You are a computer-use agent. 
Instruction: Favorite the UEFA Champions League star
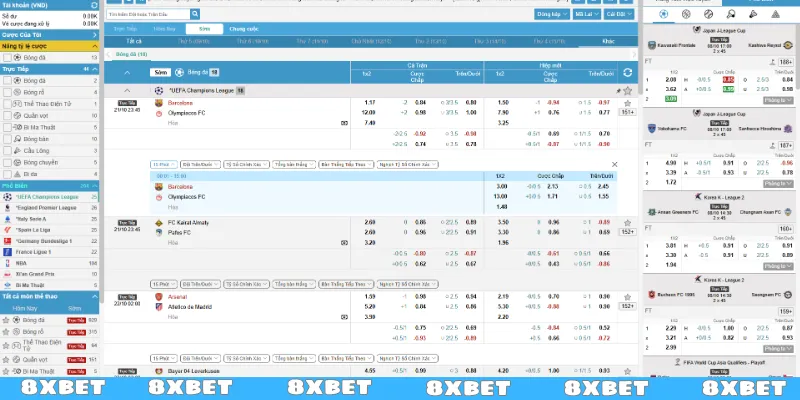627,90
